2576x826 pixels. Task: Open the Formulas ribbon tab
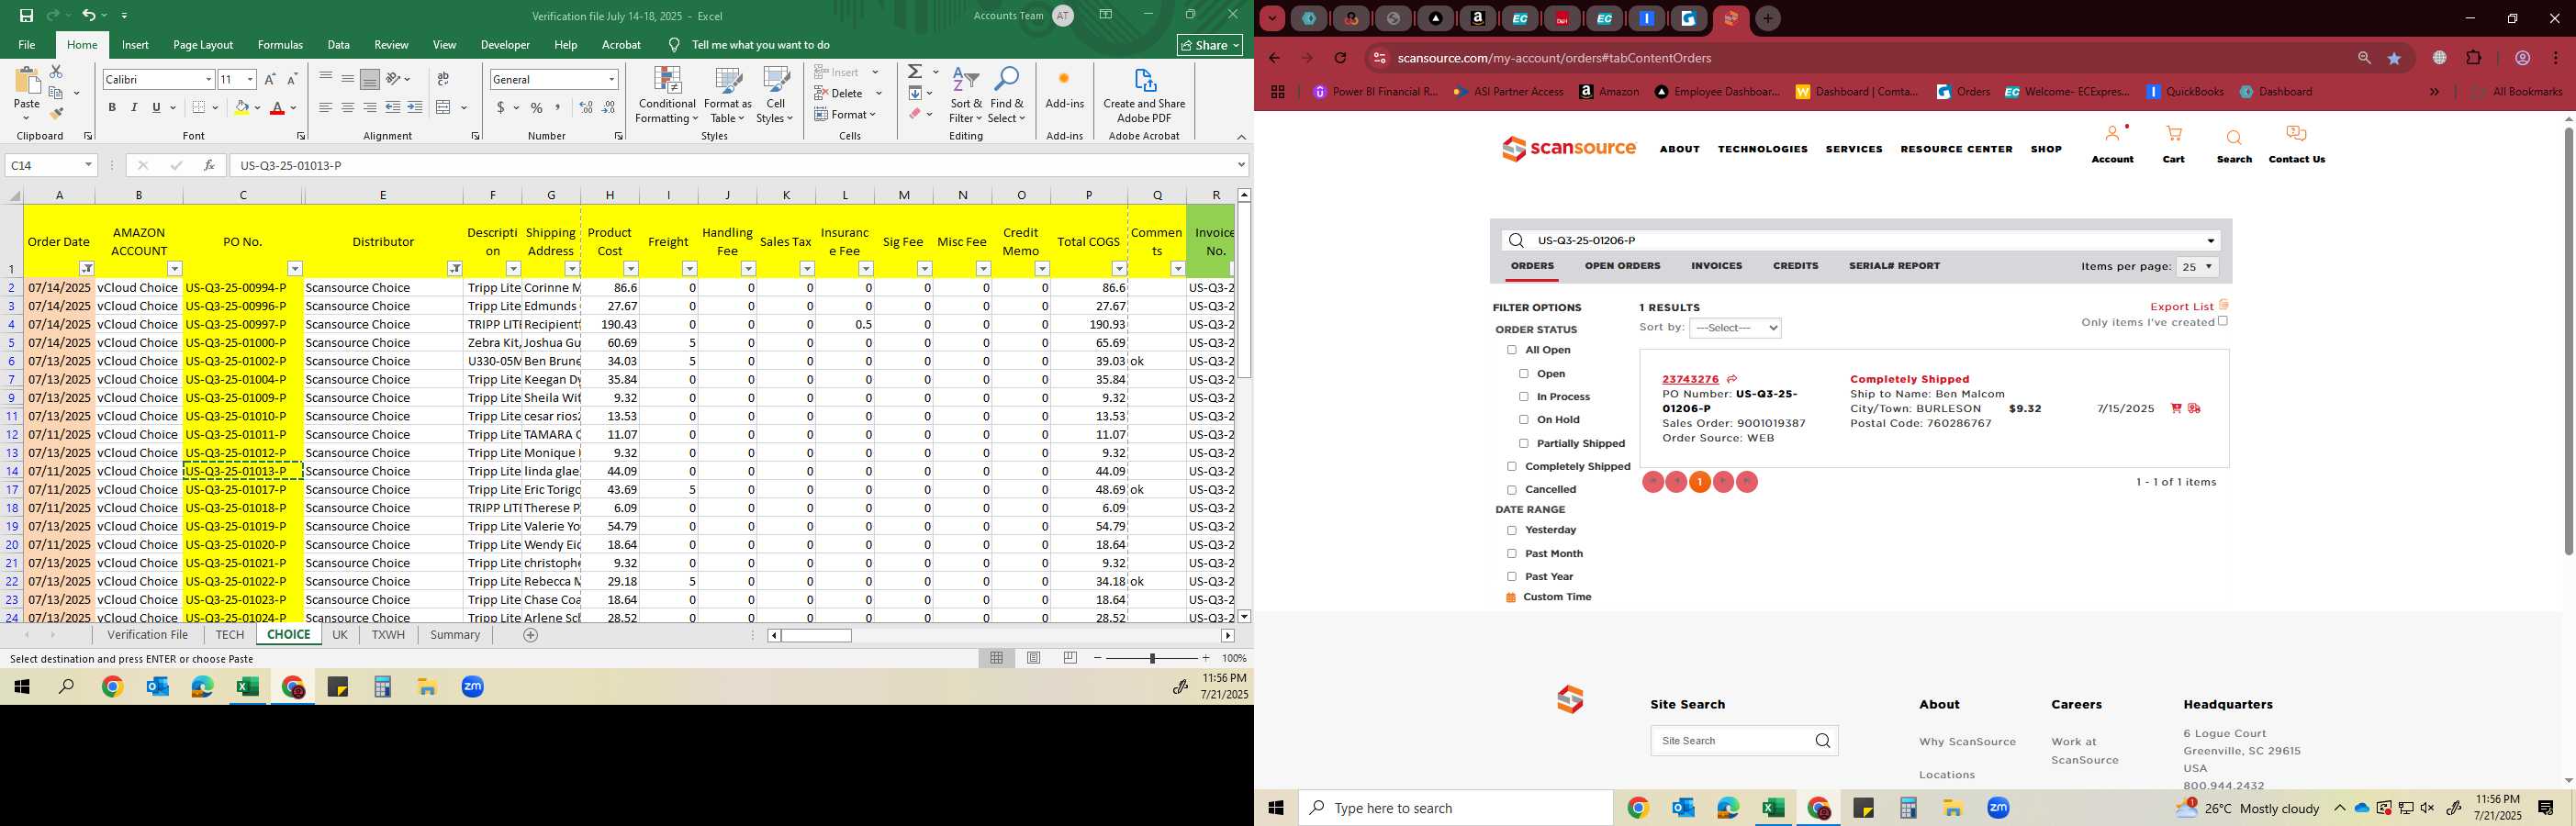click(x=280, y=45)
